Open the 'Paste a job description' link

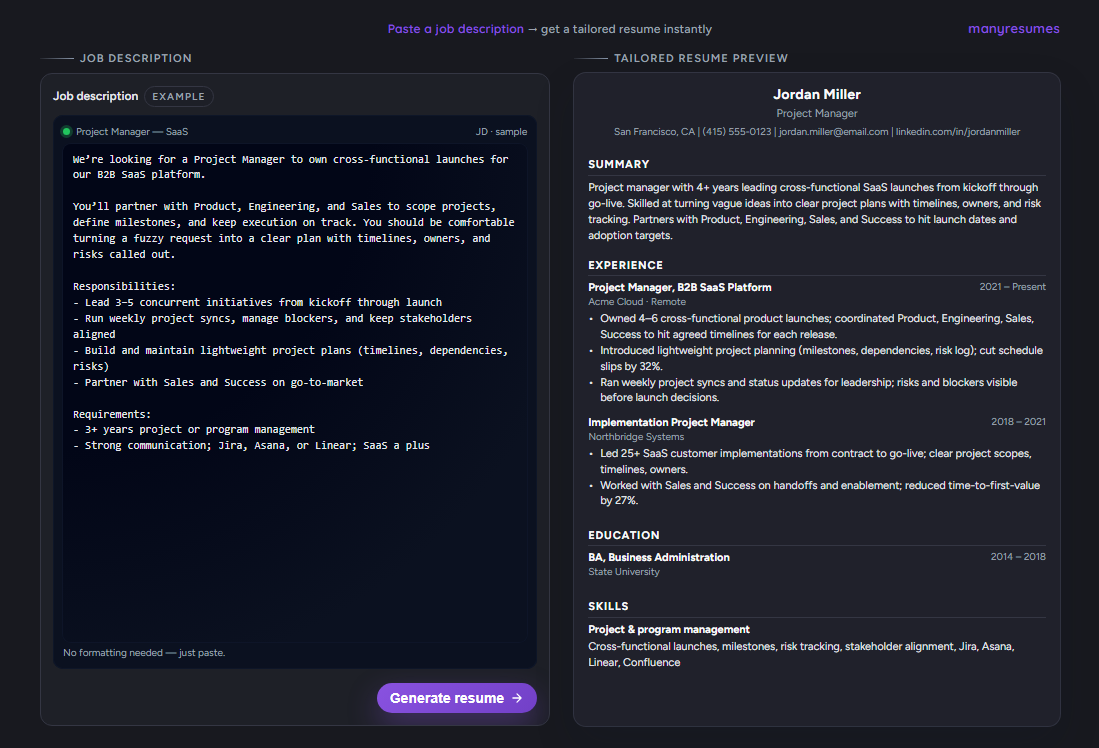tap(455, 28)
